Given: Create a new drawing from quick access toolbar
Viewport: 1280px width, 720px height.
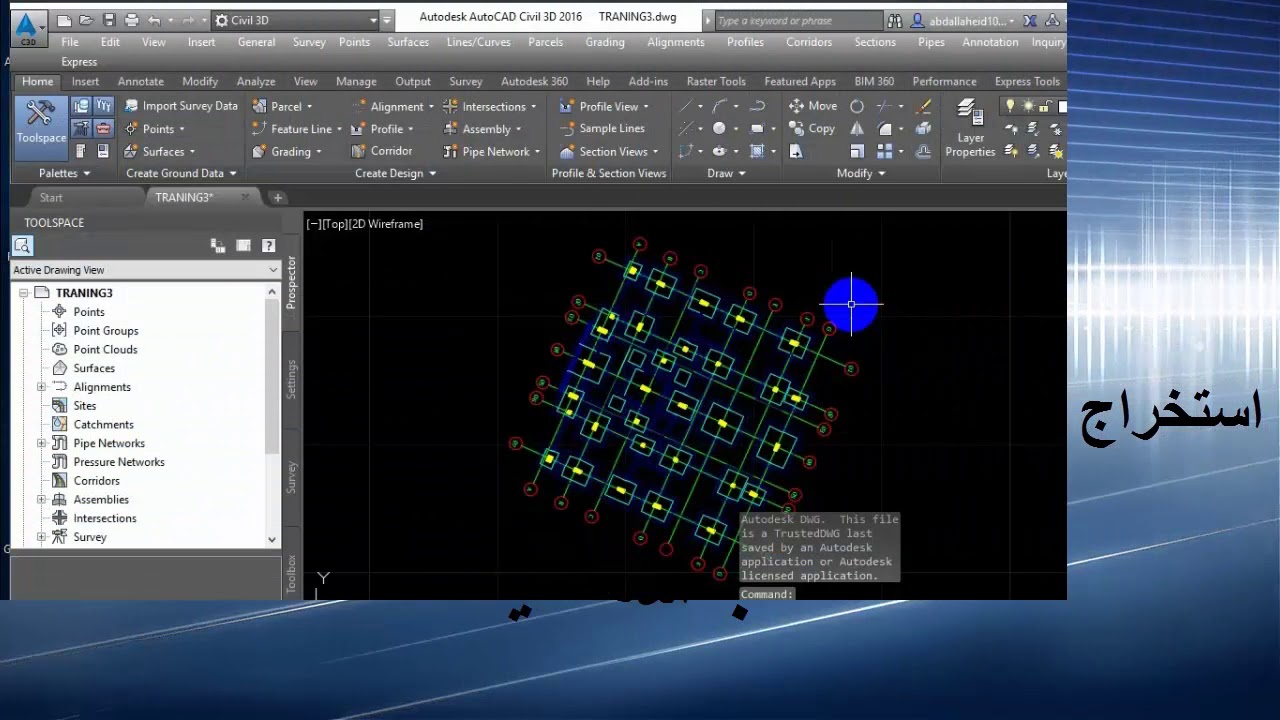Looking at the screenshot, I should coord(65,20).
